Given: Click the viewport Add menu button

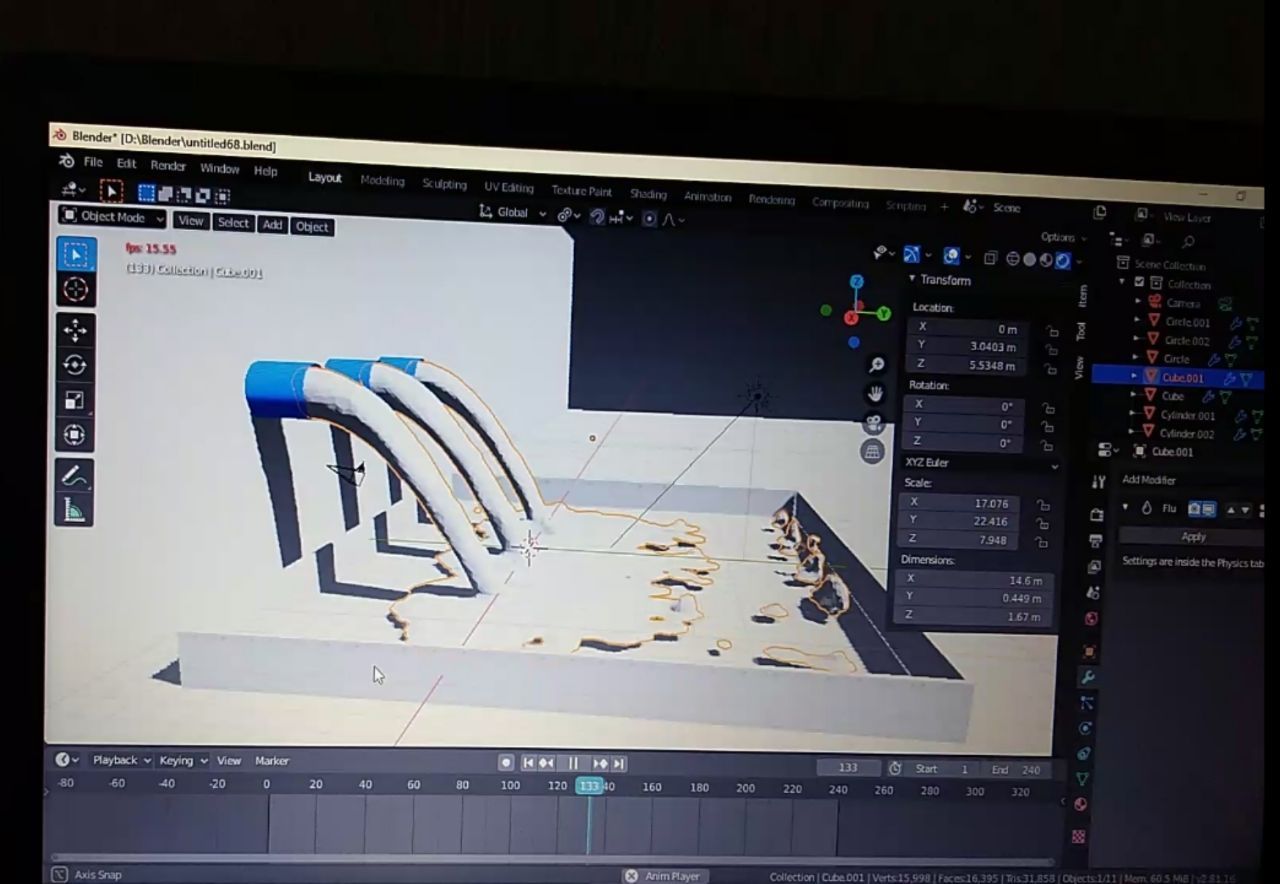Looking at the screenshot, I should [272, 225].
